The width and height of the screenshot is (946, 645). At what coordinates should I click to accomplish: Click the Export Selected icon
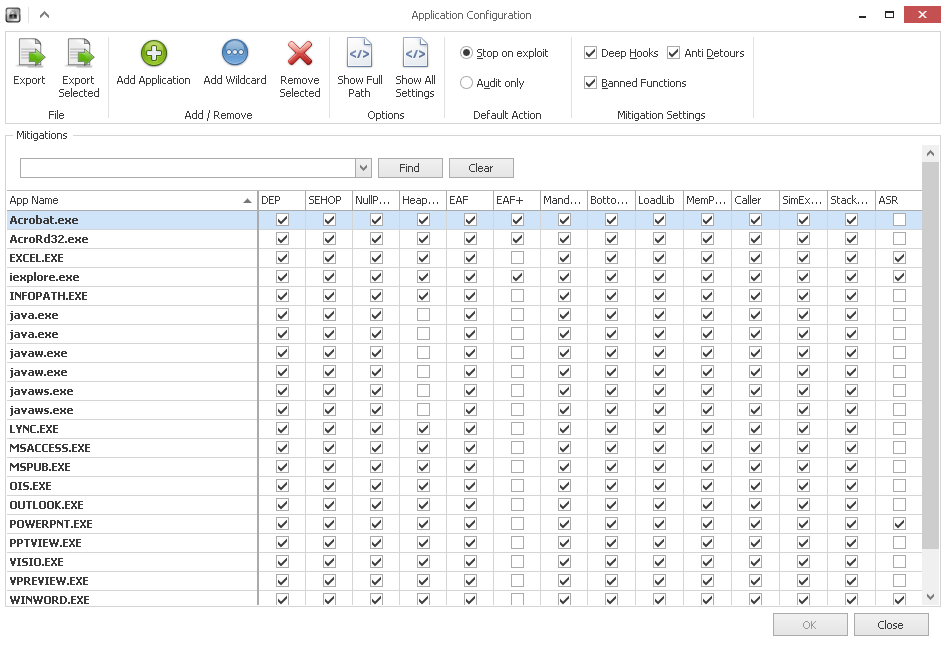(78, 54)
